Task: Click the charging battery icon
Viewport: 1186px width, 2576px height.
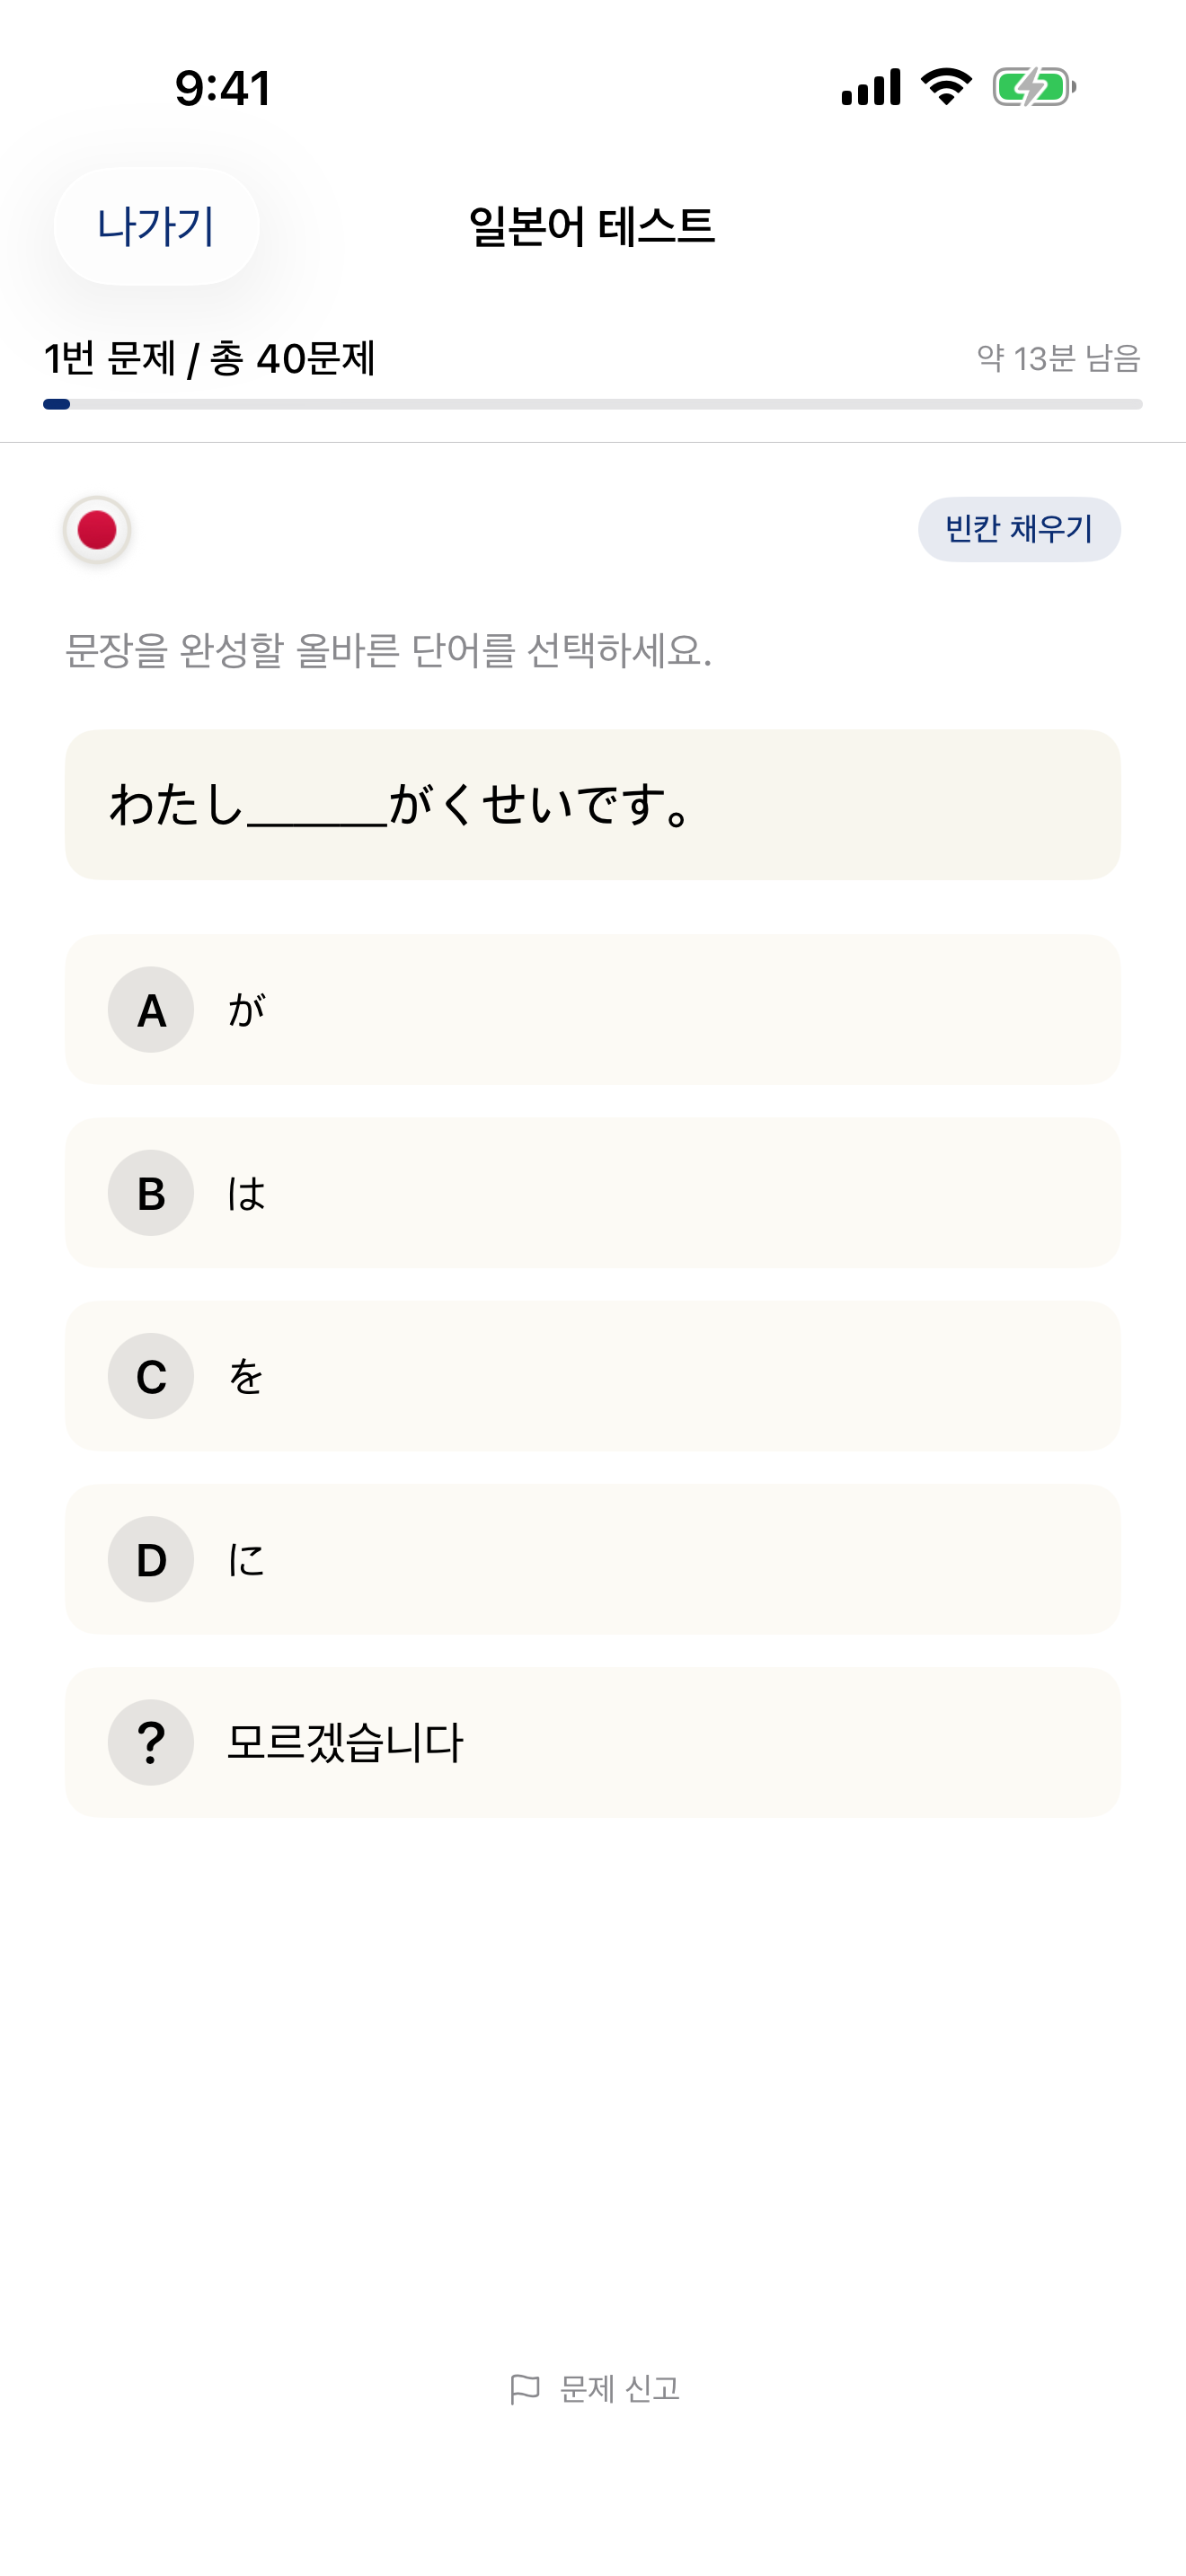Action: (1032, 88)
